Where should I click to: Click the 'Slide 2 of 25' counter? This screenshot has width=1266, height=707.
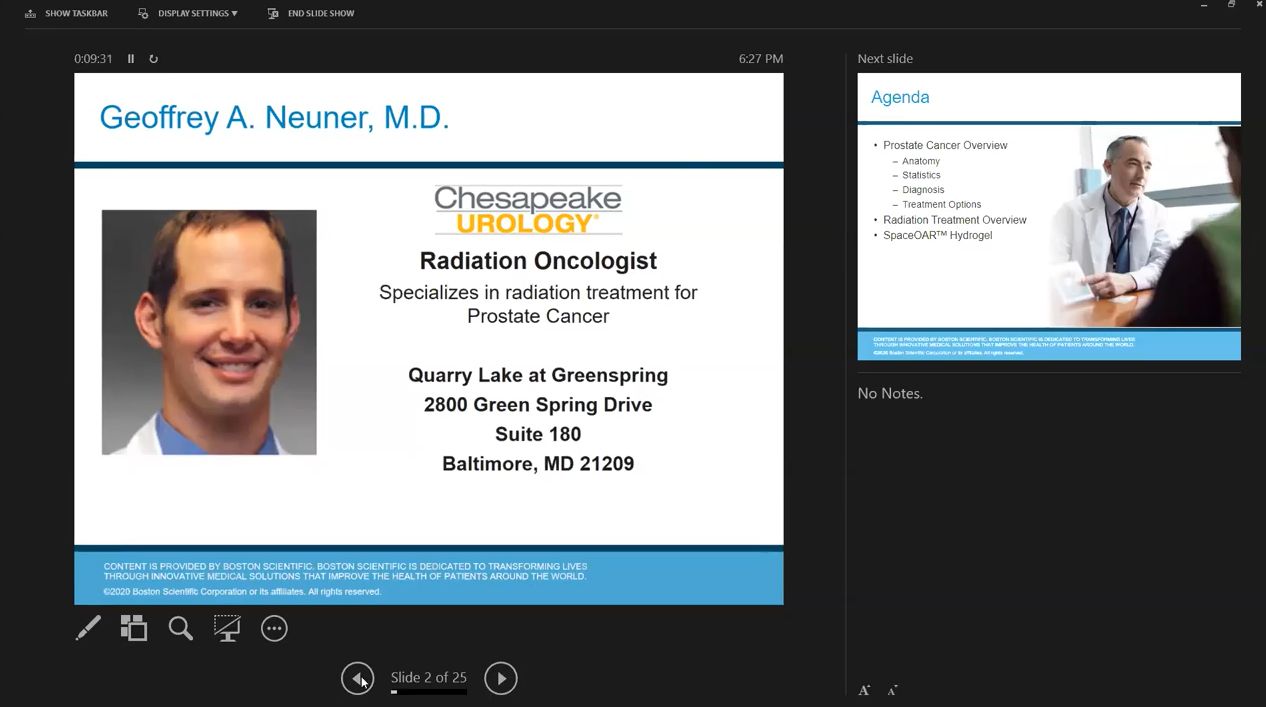pos(428,677)
